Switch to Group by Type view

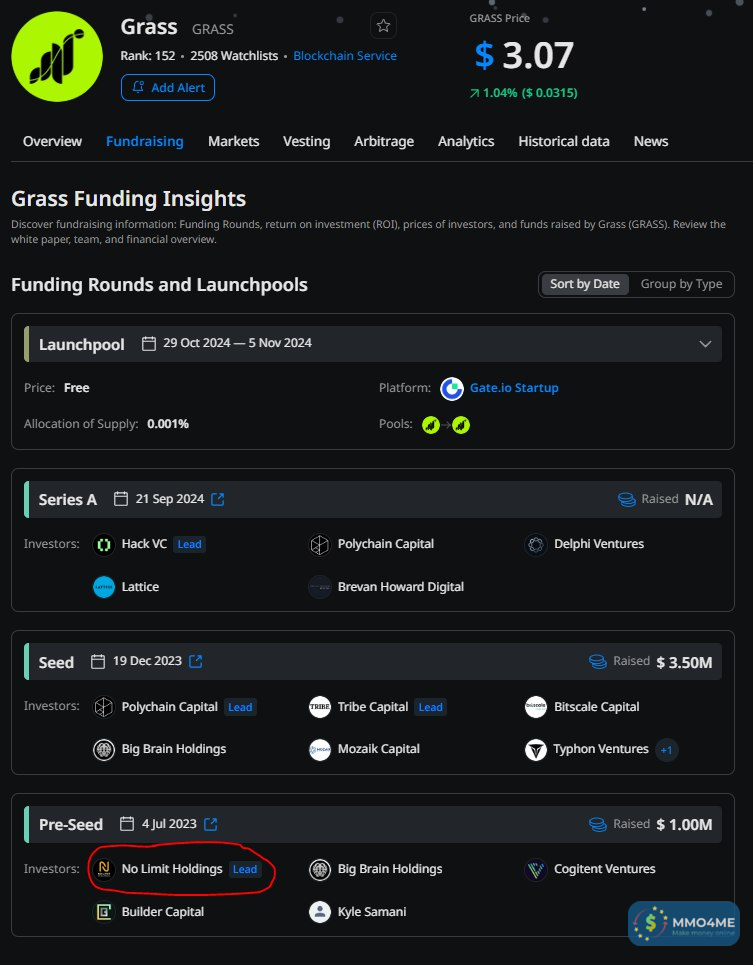[x=681, y=284]
